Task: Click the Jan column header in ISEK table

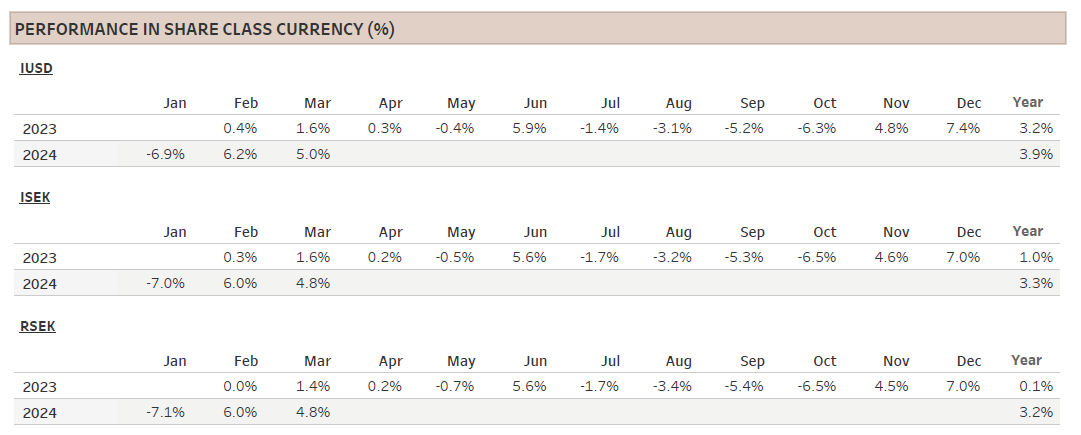Action: point(175,232)
